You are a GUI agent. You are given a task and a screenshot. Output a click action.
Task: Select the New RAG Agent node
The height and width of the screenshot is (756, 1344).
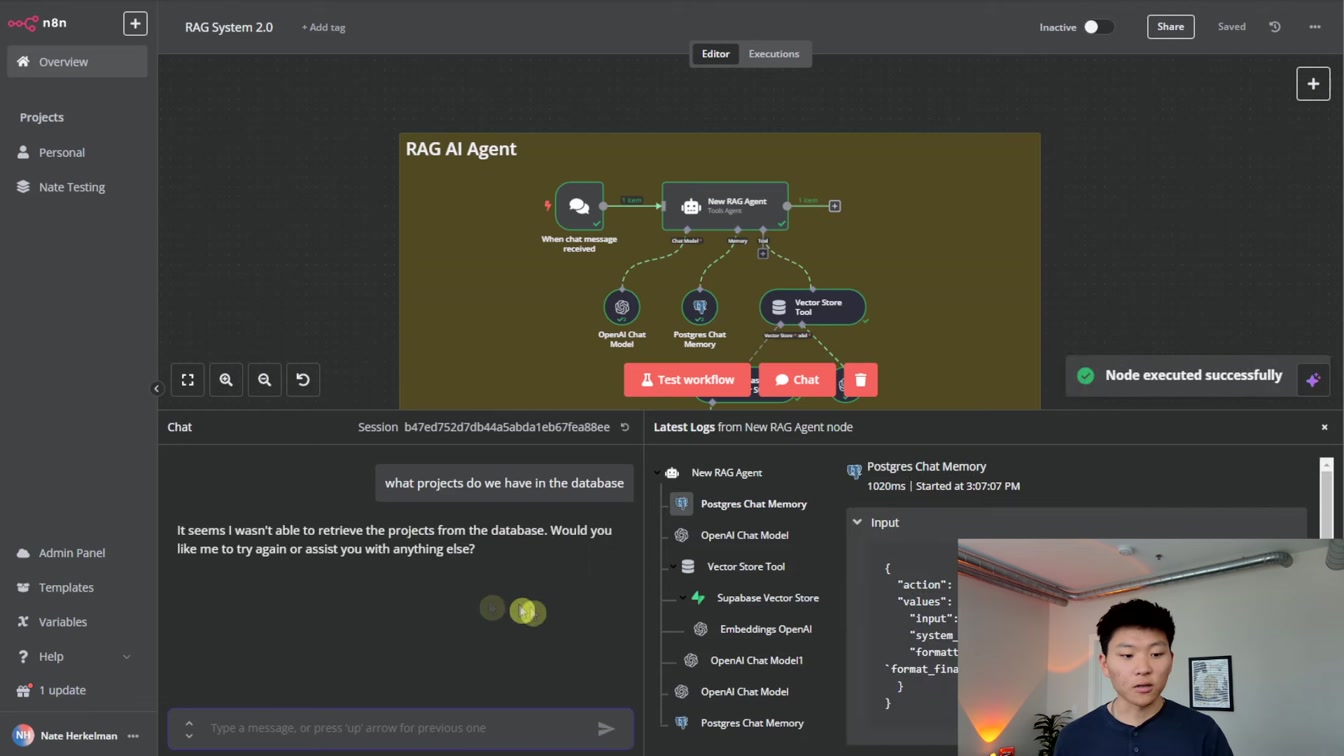coord(725,206)
